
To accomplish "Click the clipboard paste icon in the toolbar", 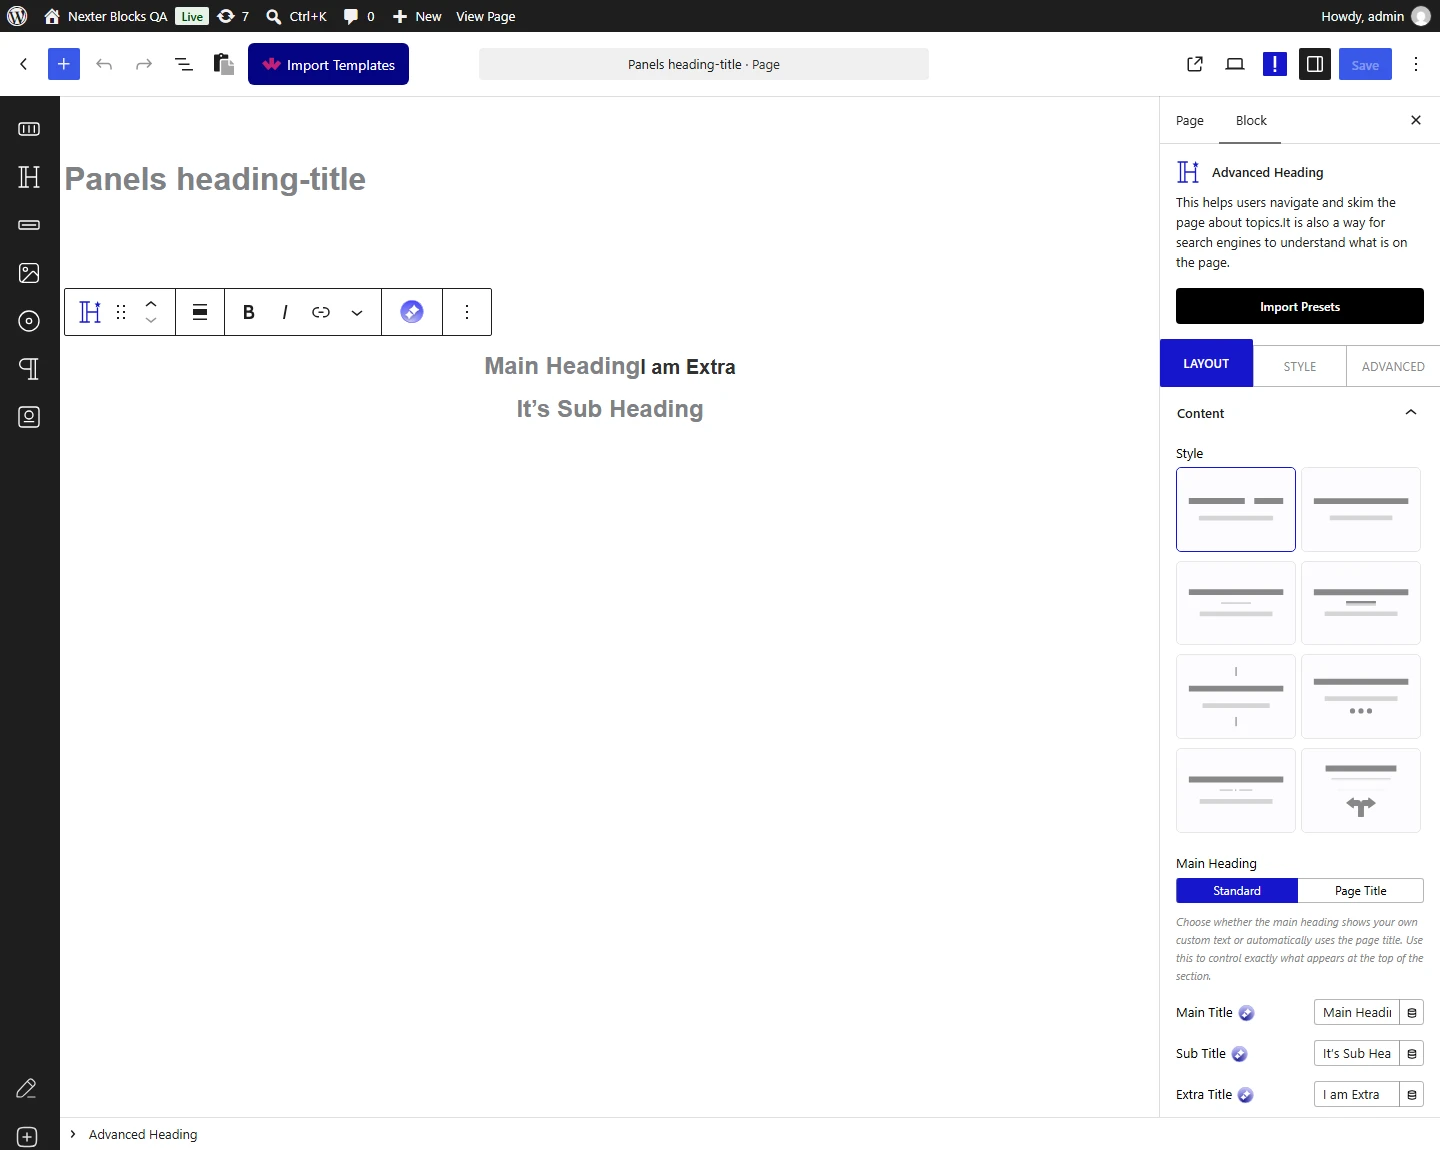I will point(224,64).
